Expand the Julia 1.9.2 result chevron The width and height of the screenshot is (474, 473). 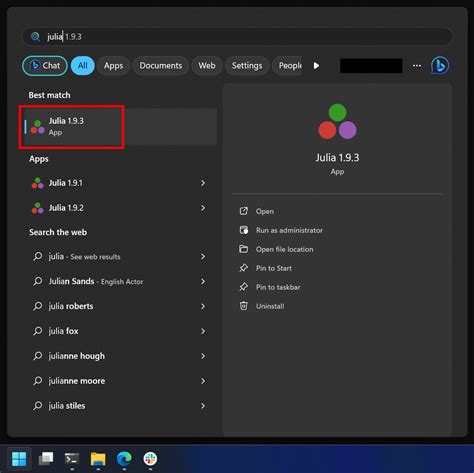click(203, 208)
